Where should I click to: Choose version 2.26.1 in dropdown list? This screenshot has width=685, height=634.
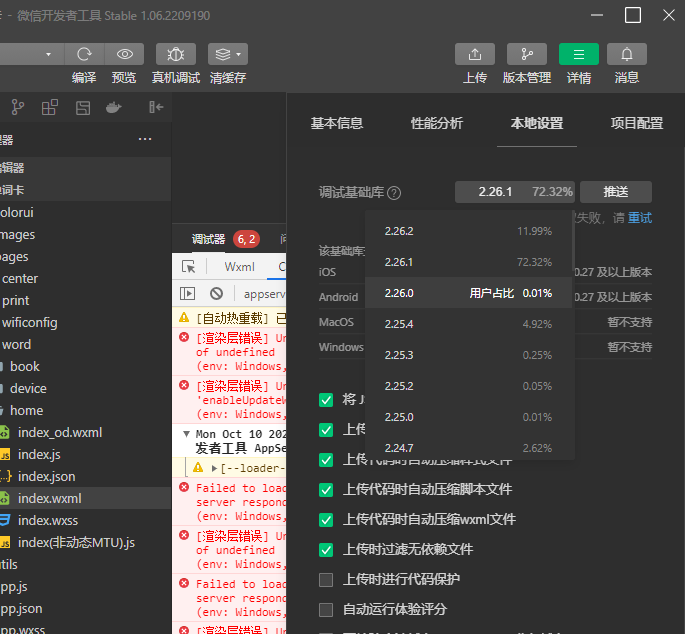pos(468,262)
